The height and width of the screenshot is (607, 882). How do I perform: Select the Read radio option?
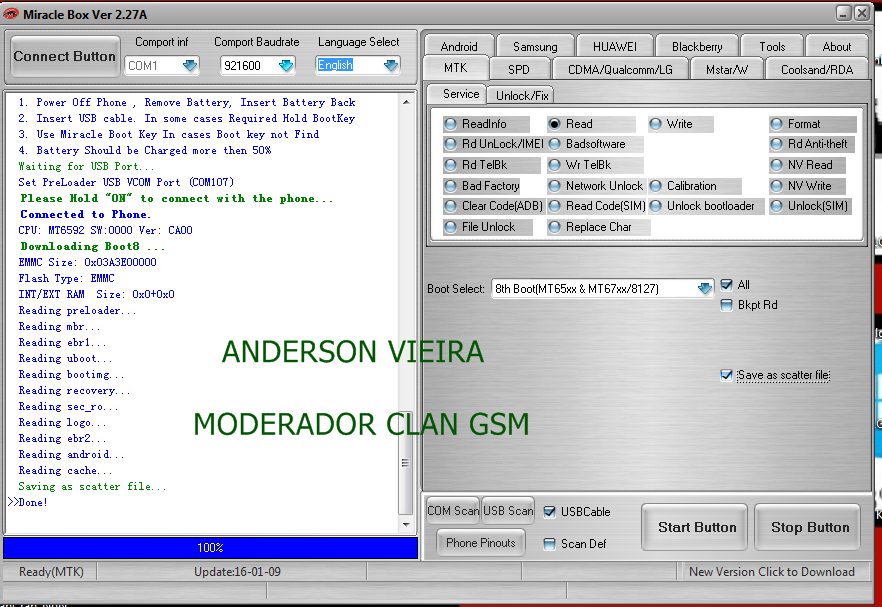[591, 124]
